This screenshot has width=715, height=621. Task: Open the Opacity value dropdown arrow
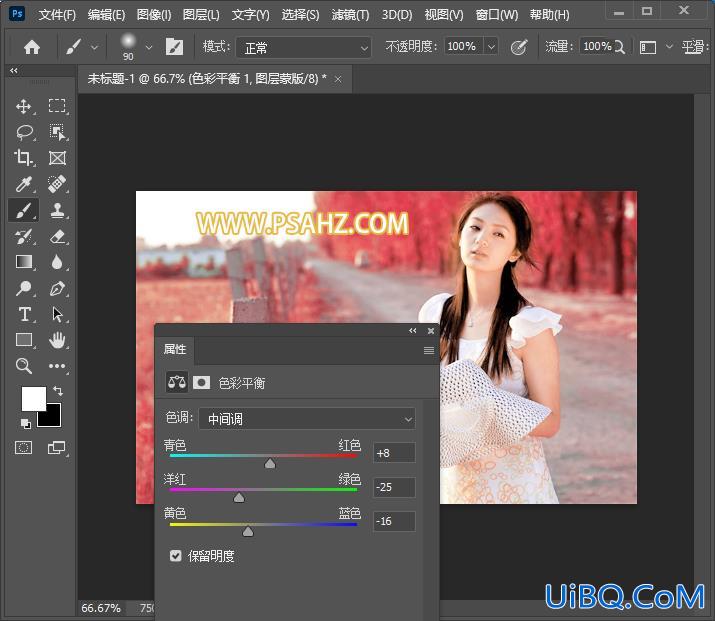(491, 47)
